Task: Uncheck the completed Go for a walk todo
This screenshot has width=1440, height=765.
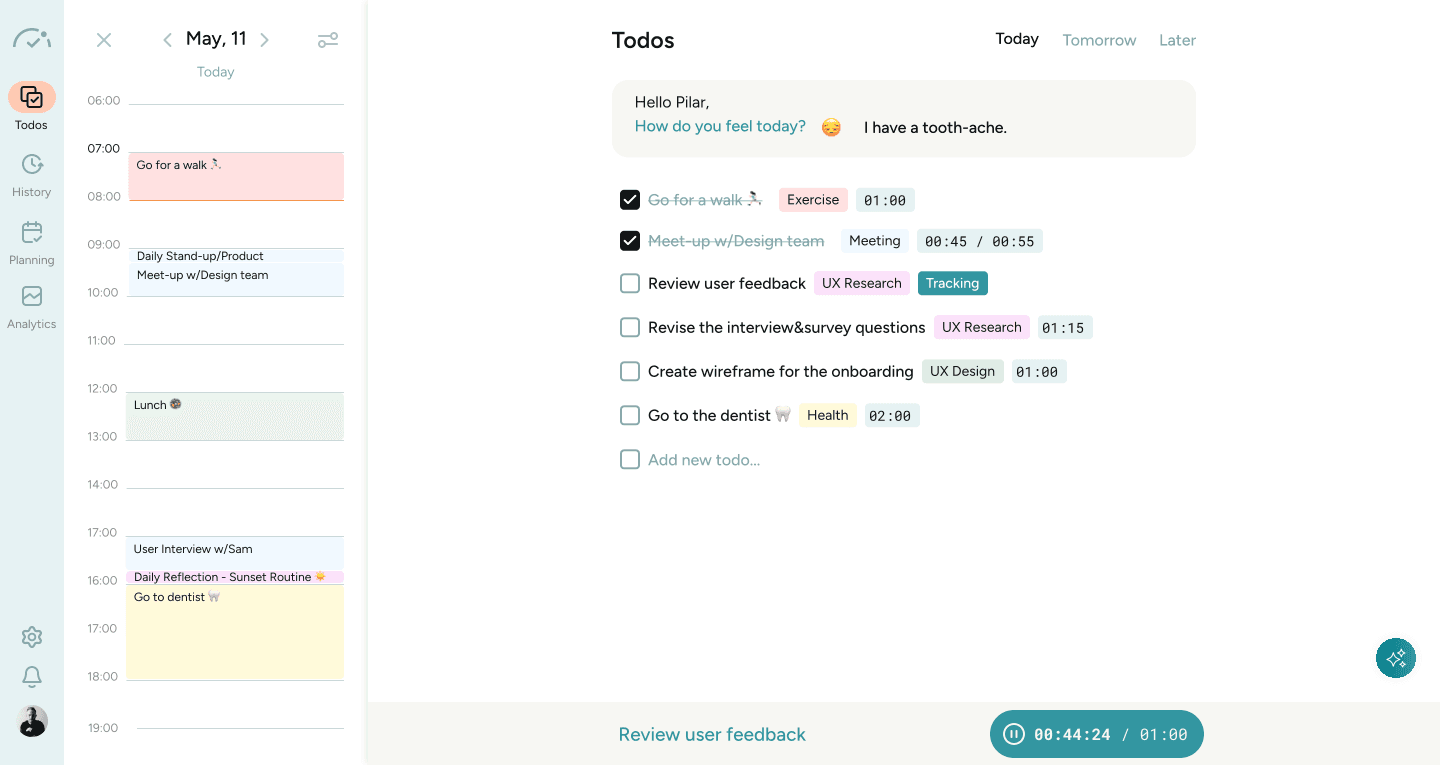Action: point(630,199)
